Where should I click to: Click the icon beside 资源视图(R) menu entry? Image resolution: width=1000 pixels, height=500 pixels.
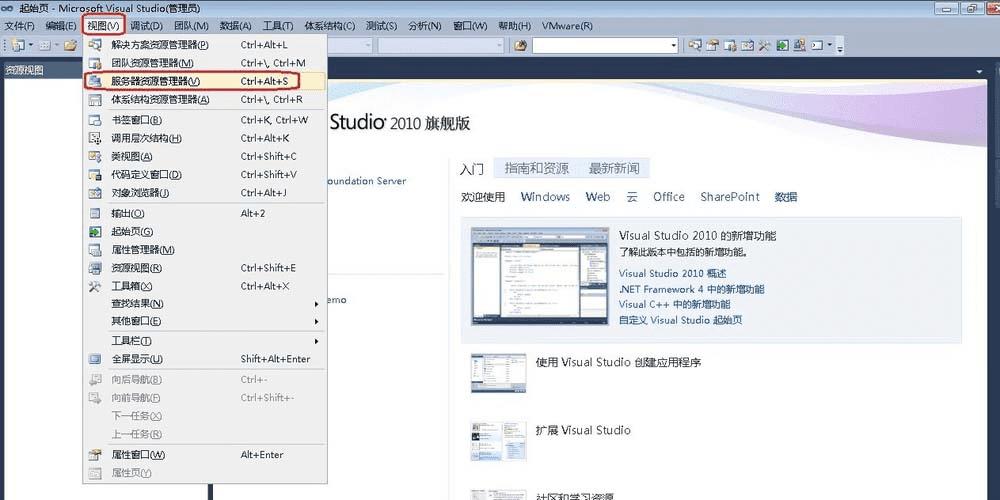tap(95, 268)
